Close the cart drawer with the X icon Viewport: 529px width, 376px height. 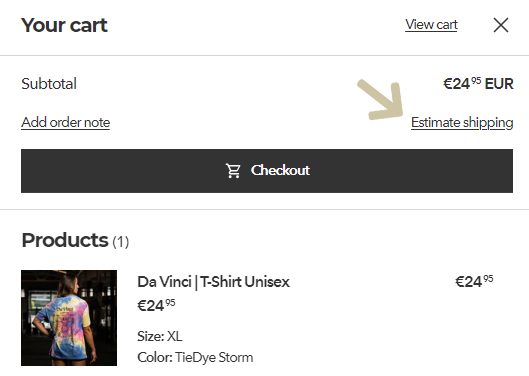click(501, 25)
